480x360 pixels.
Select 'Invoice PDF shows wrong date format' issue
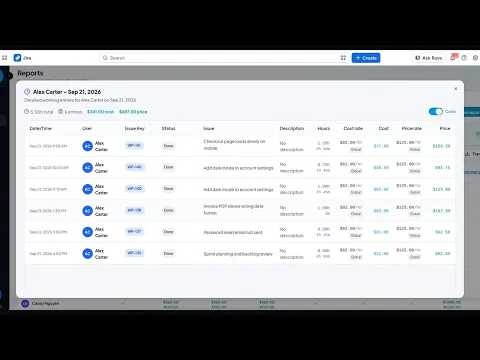click(x=233, y=209)
